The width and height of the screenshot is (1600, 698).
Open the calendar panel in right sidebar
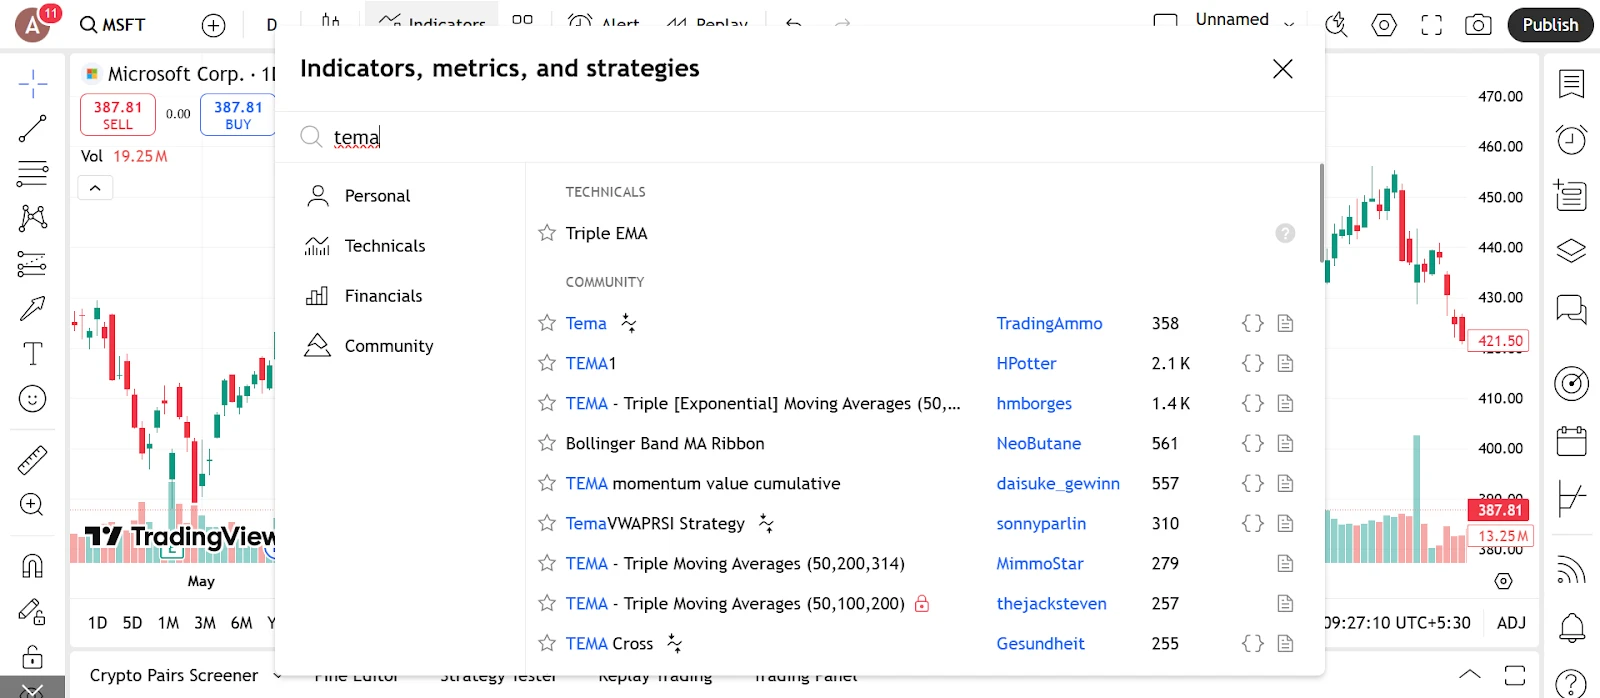click(1571, 441)
